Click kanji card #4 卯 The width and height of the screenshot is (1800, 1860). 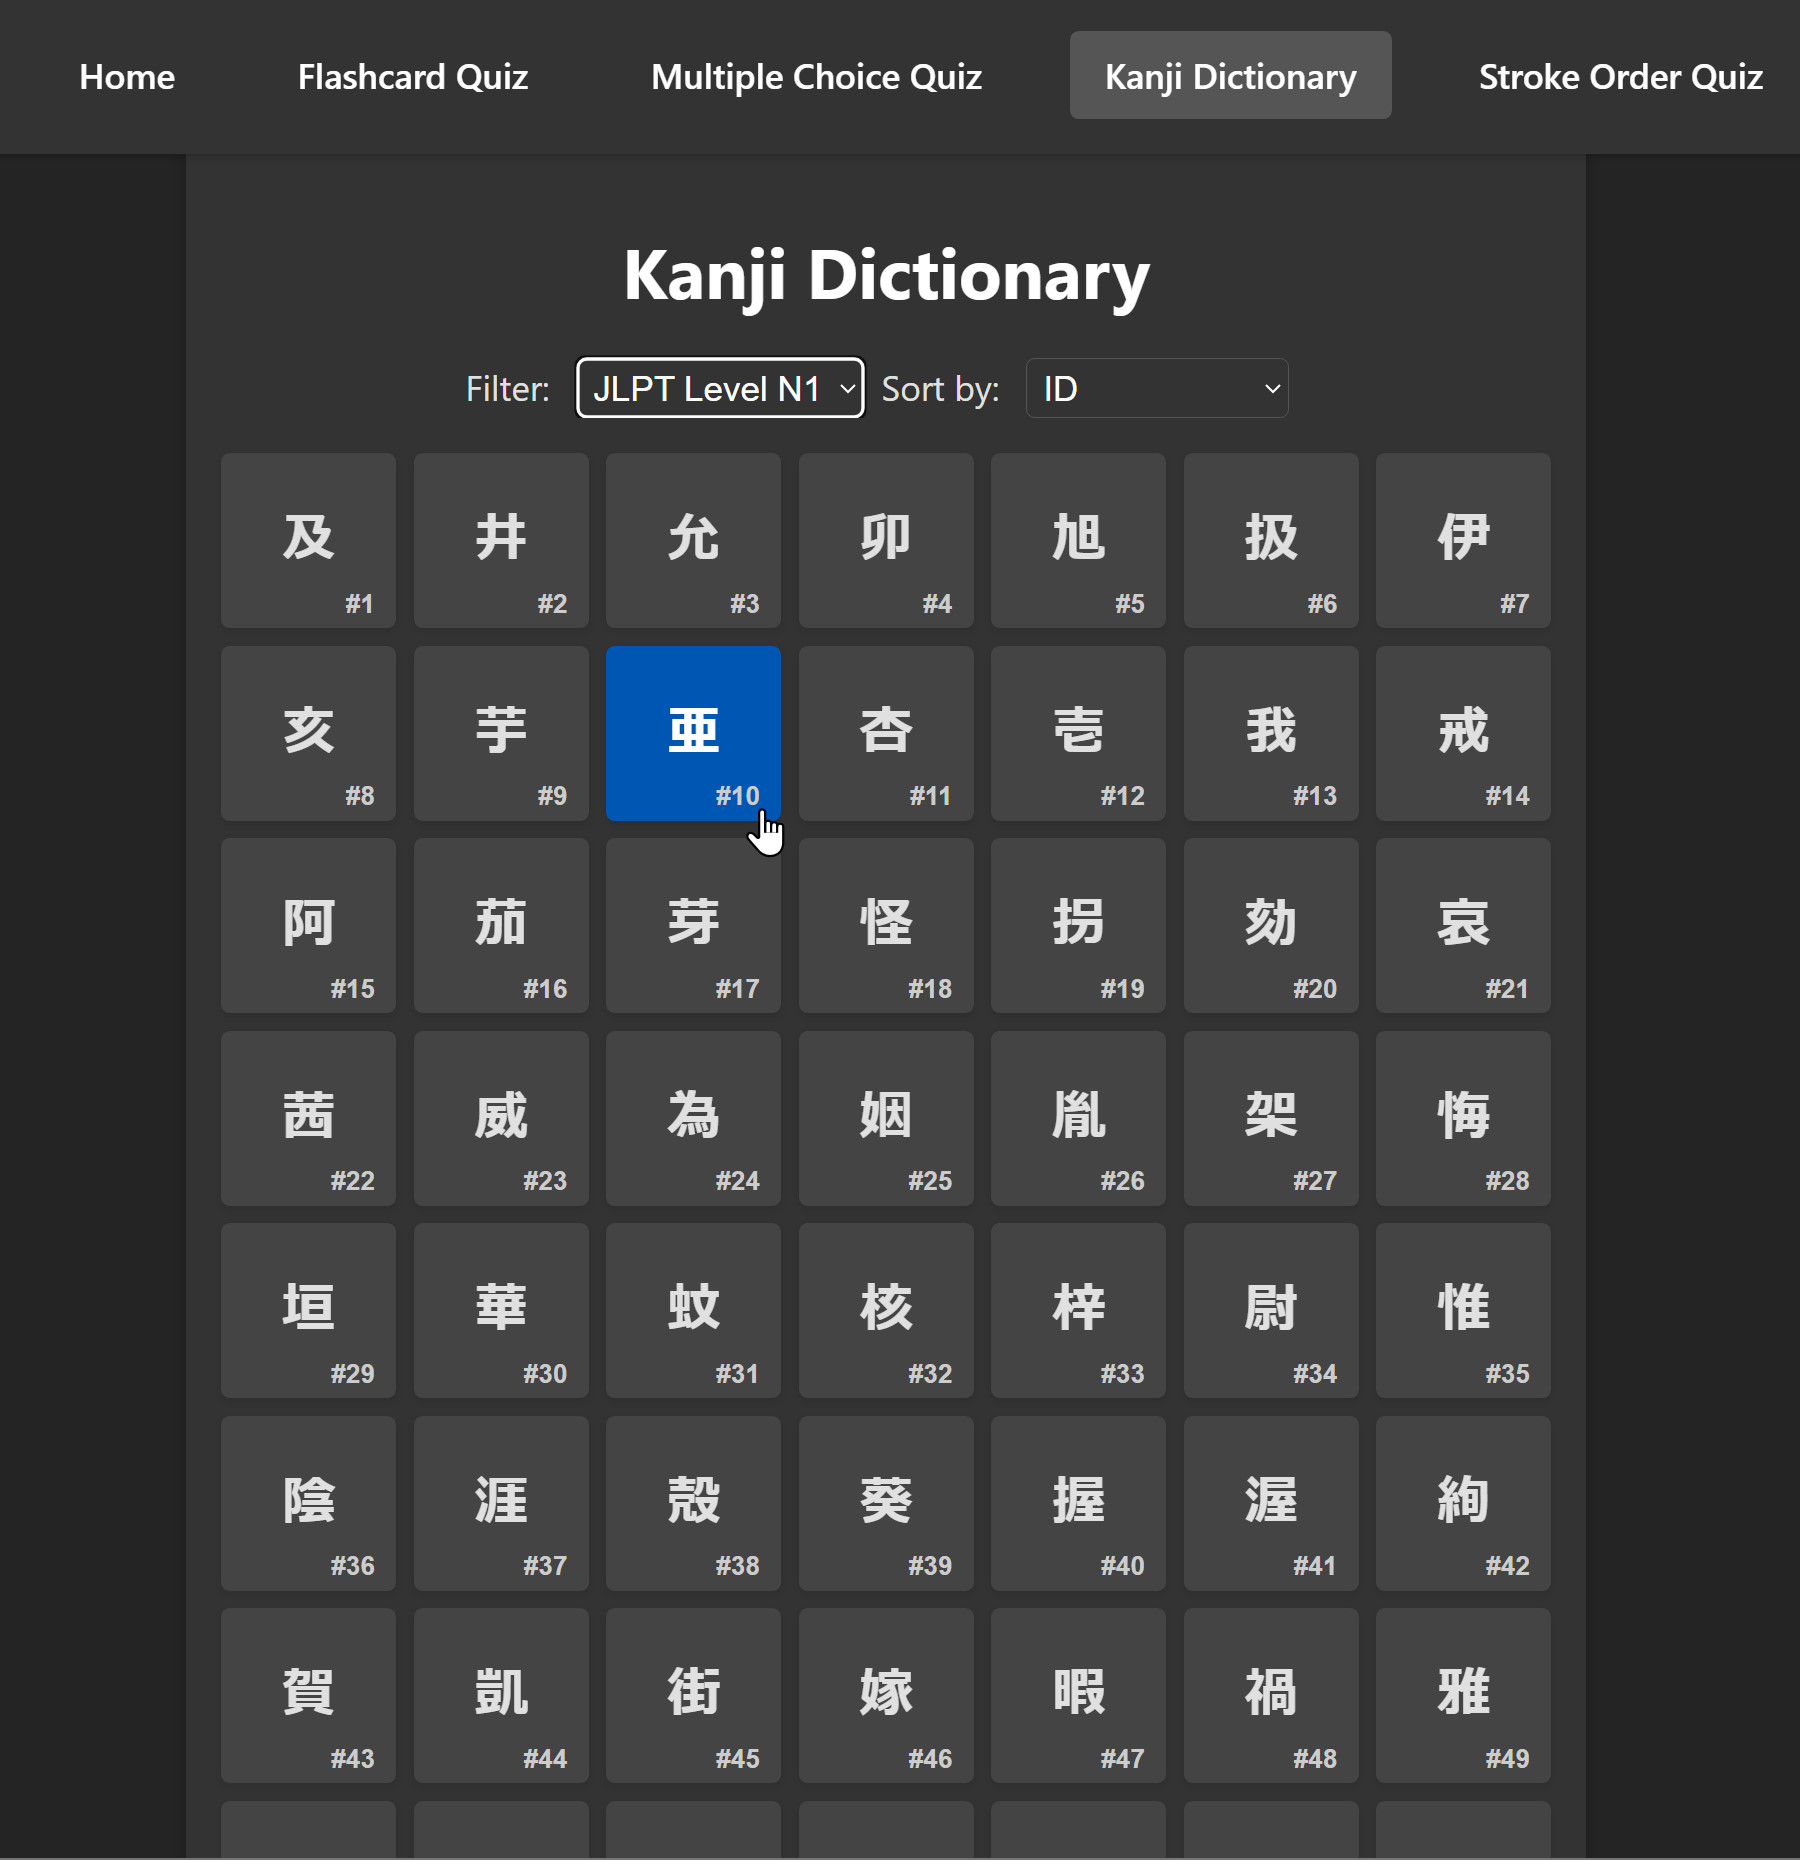886,541
